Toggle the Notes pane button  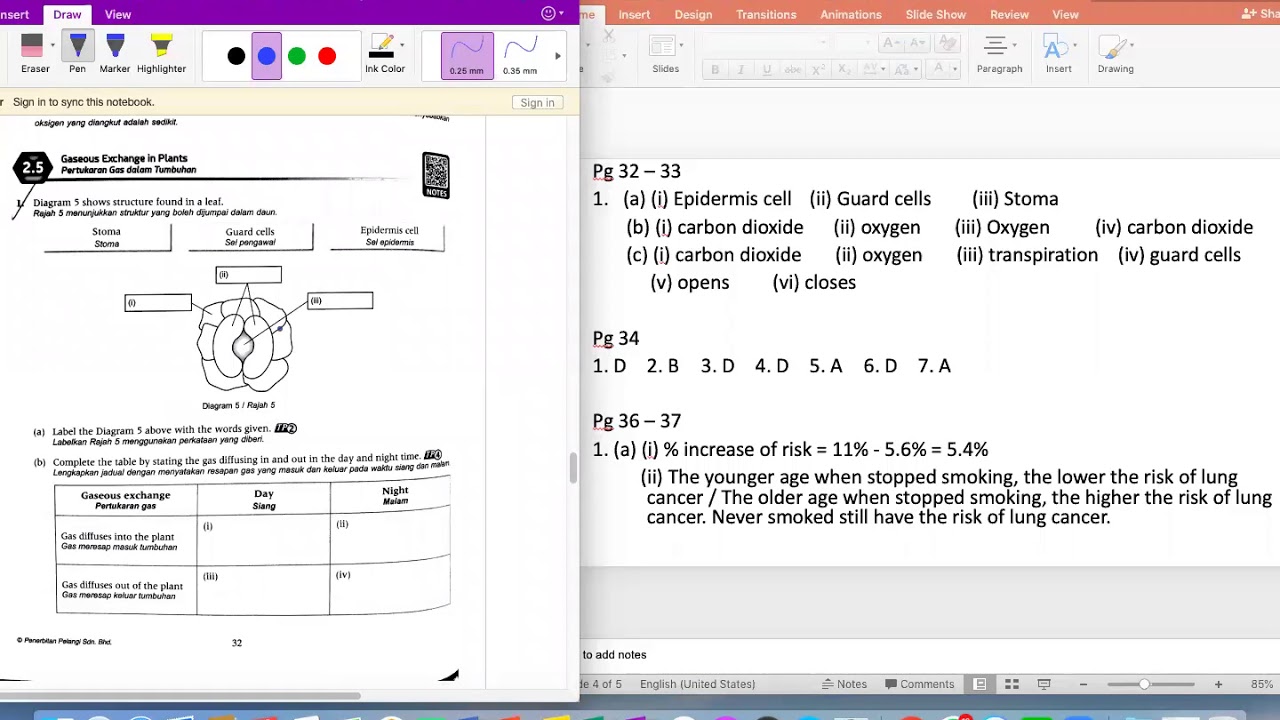844,684
